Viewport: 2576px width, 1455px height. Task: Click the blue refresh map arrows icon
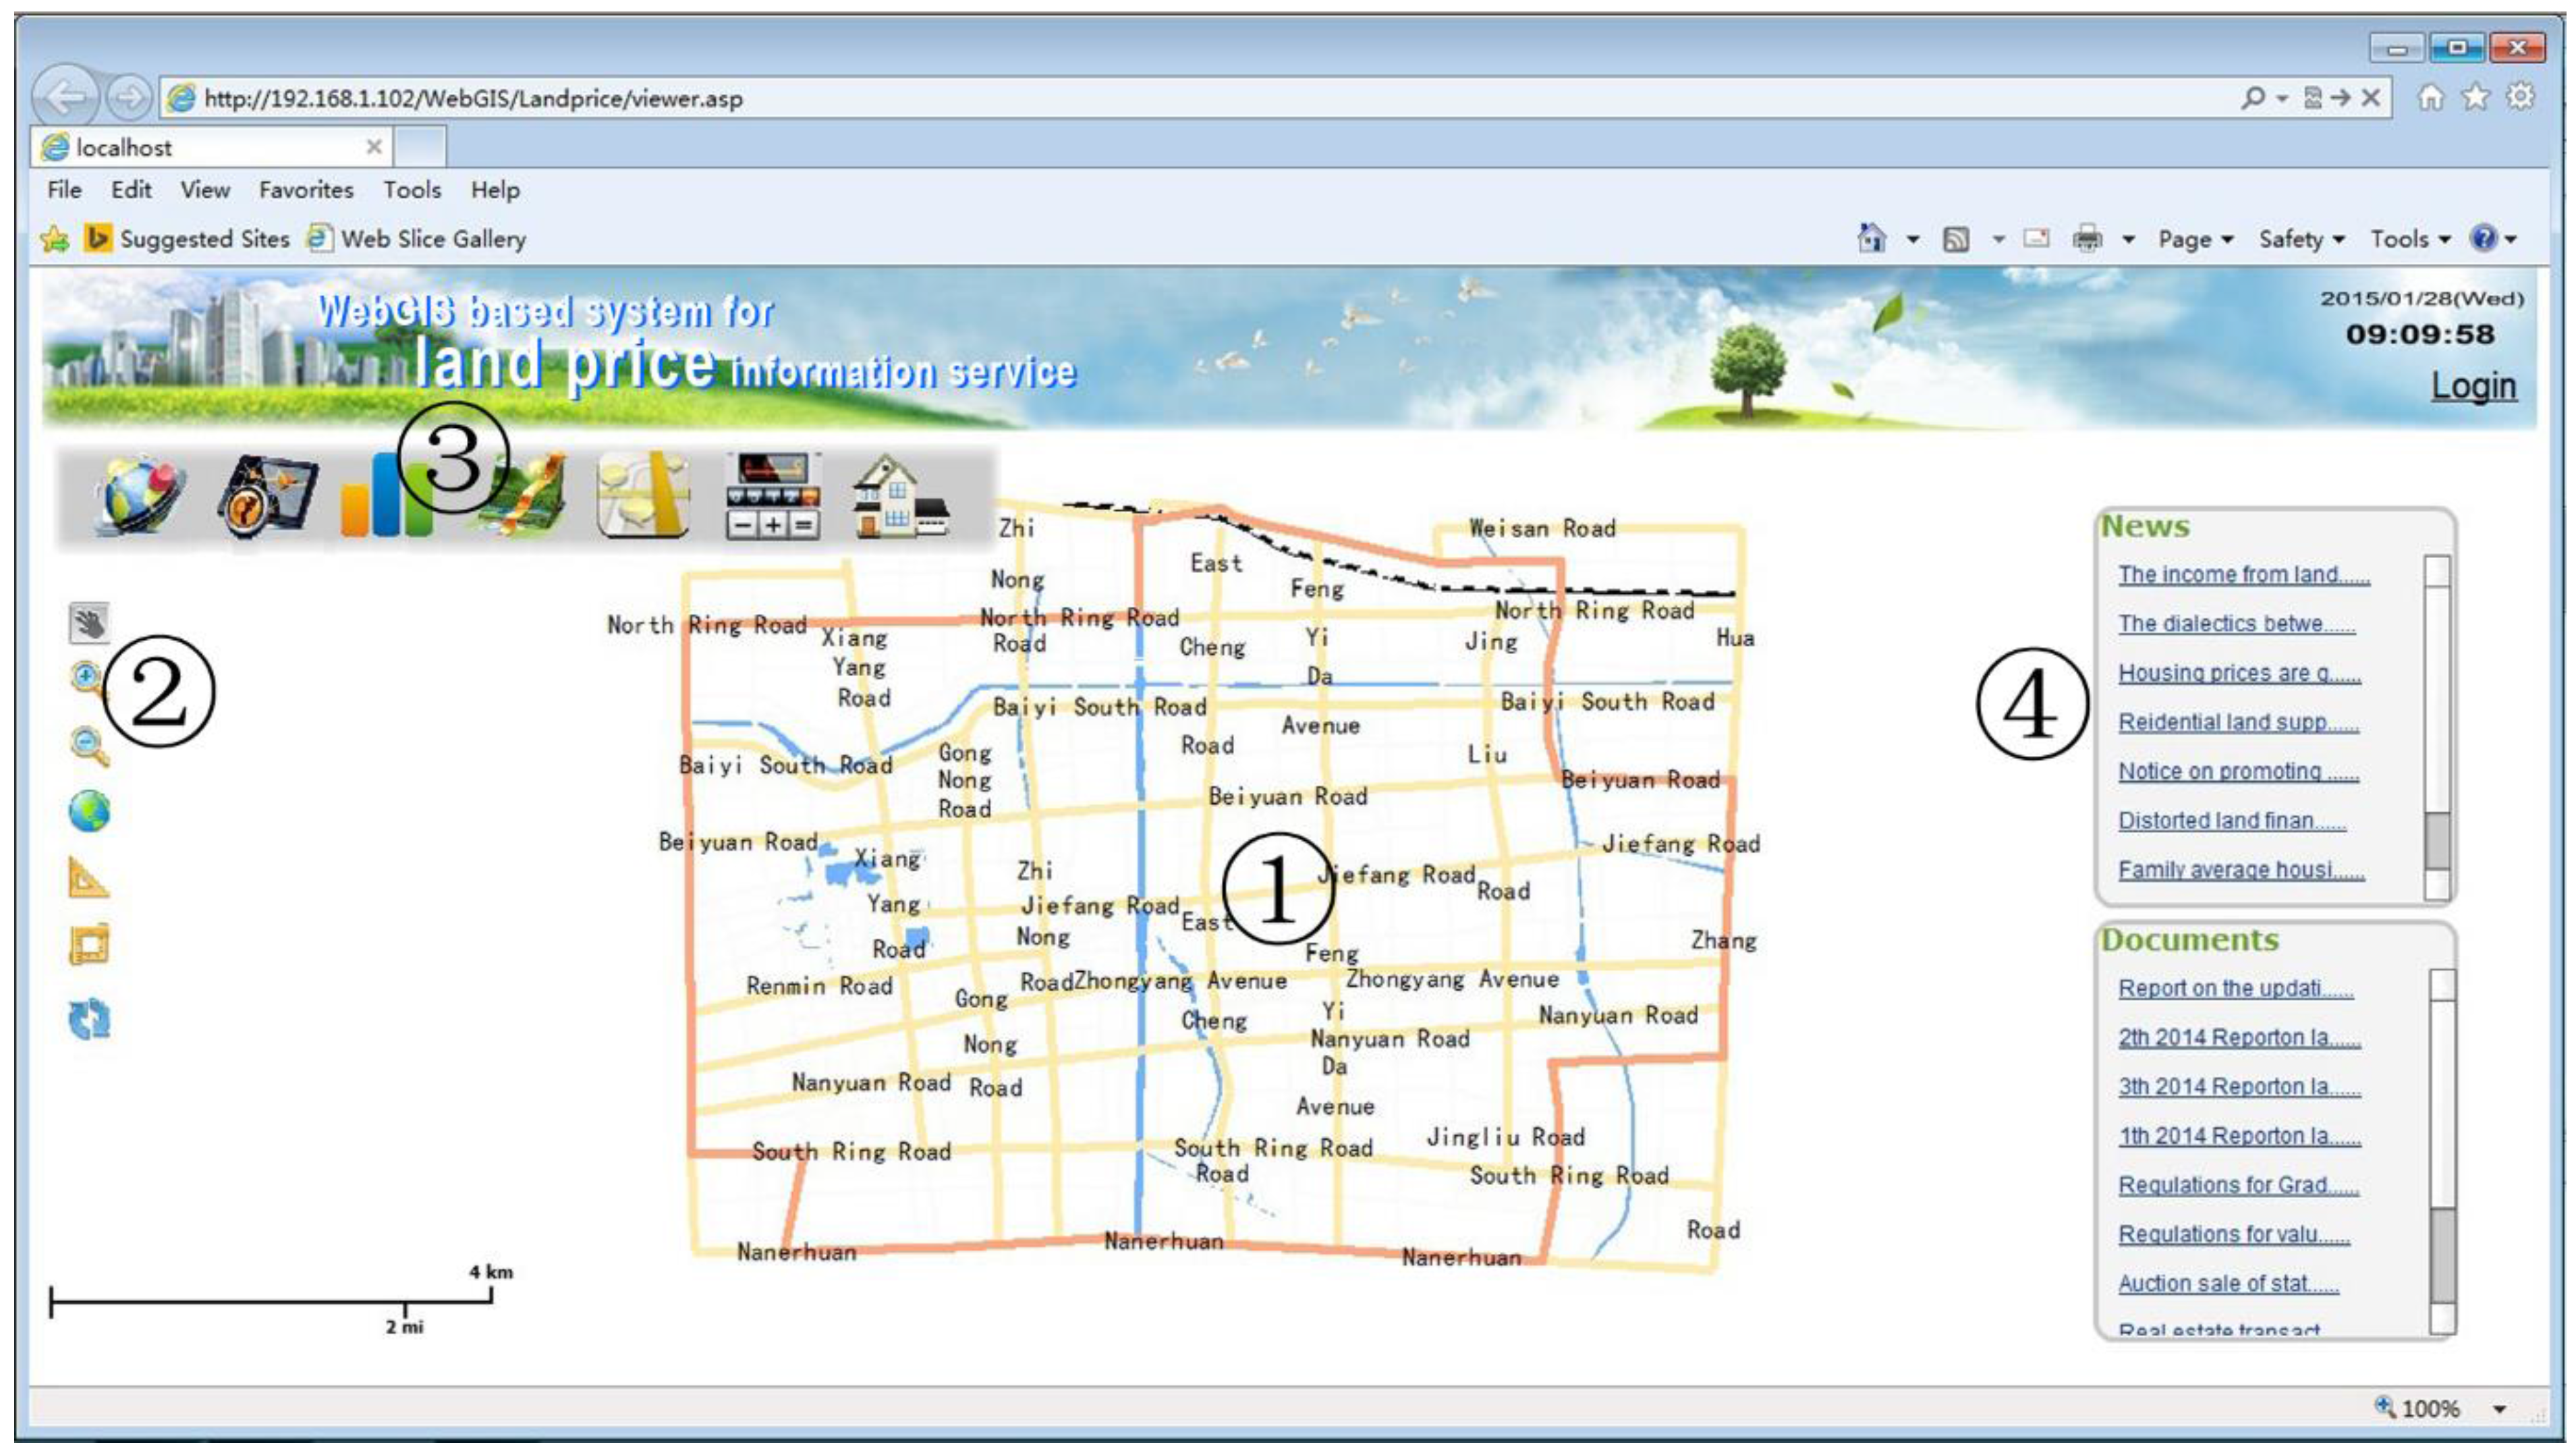[x=89, y=1019]
